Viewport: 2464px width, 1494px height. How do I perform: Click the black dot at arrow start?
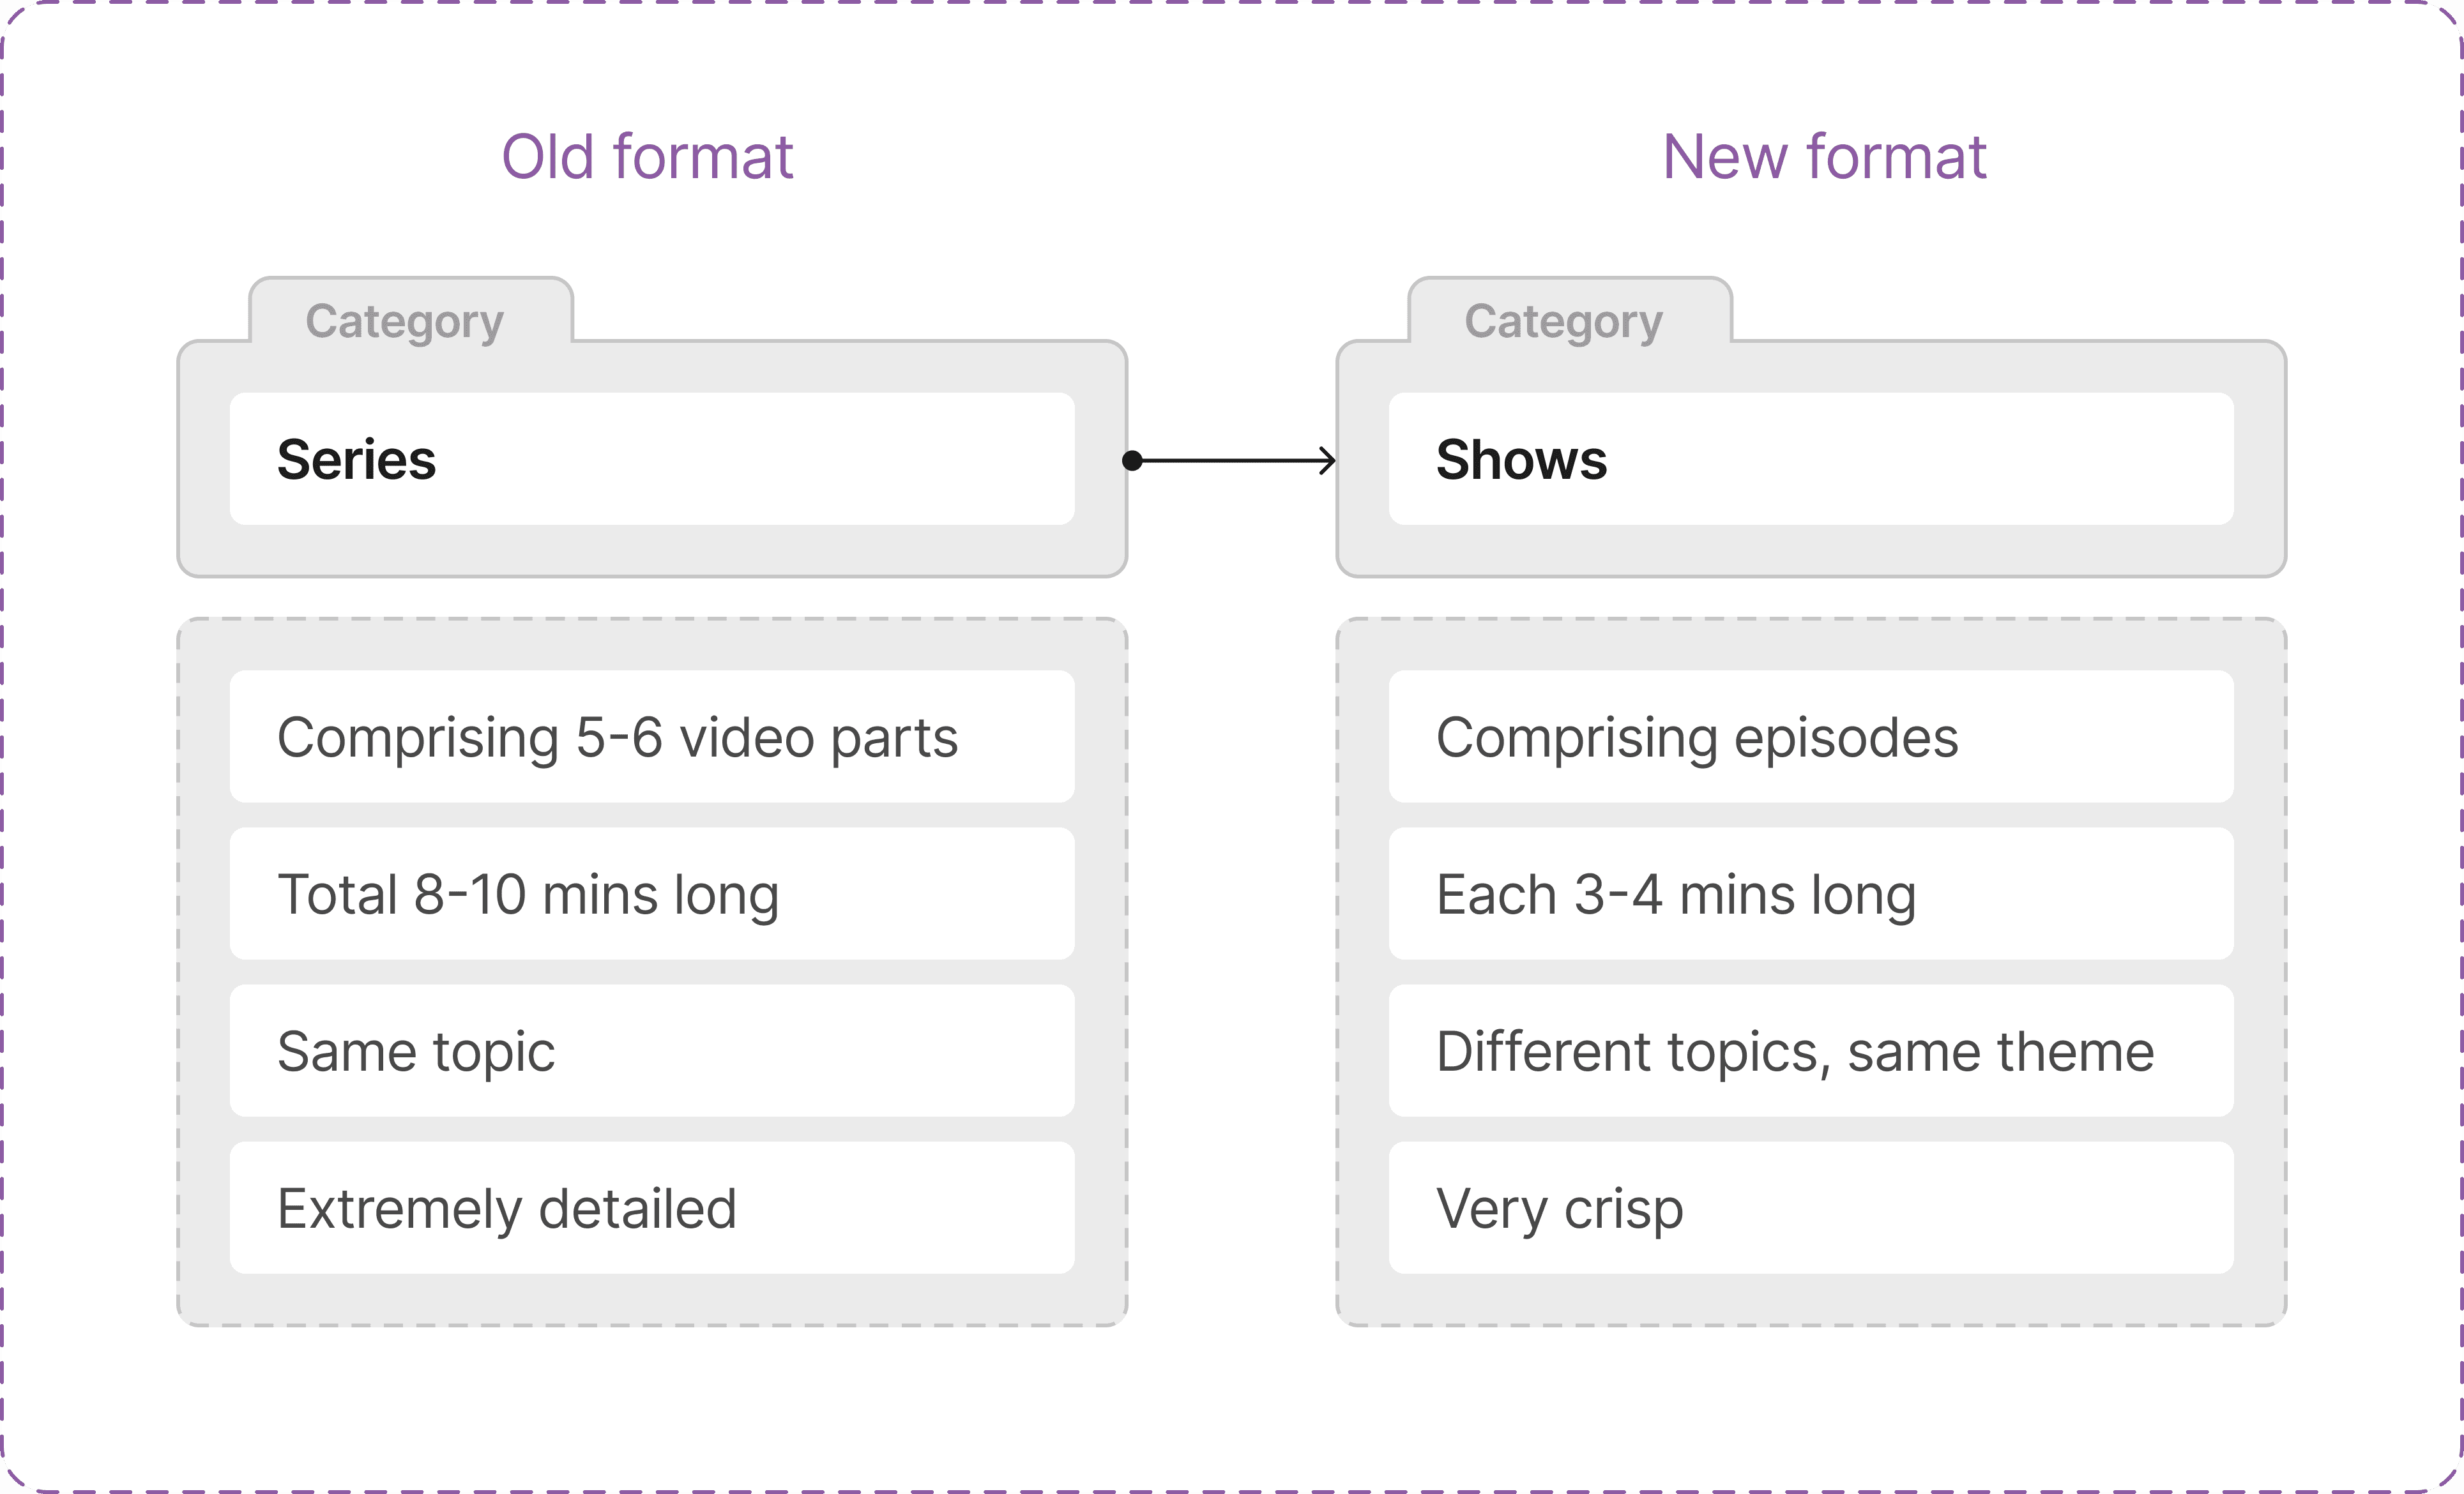(1132, 460)
